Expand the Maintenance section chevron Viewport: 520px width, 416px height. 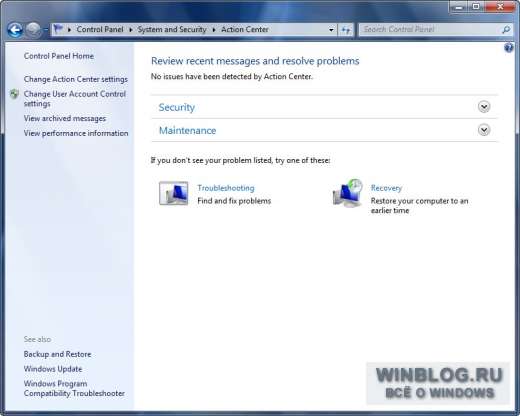[x=484, y=130]
